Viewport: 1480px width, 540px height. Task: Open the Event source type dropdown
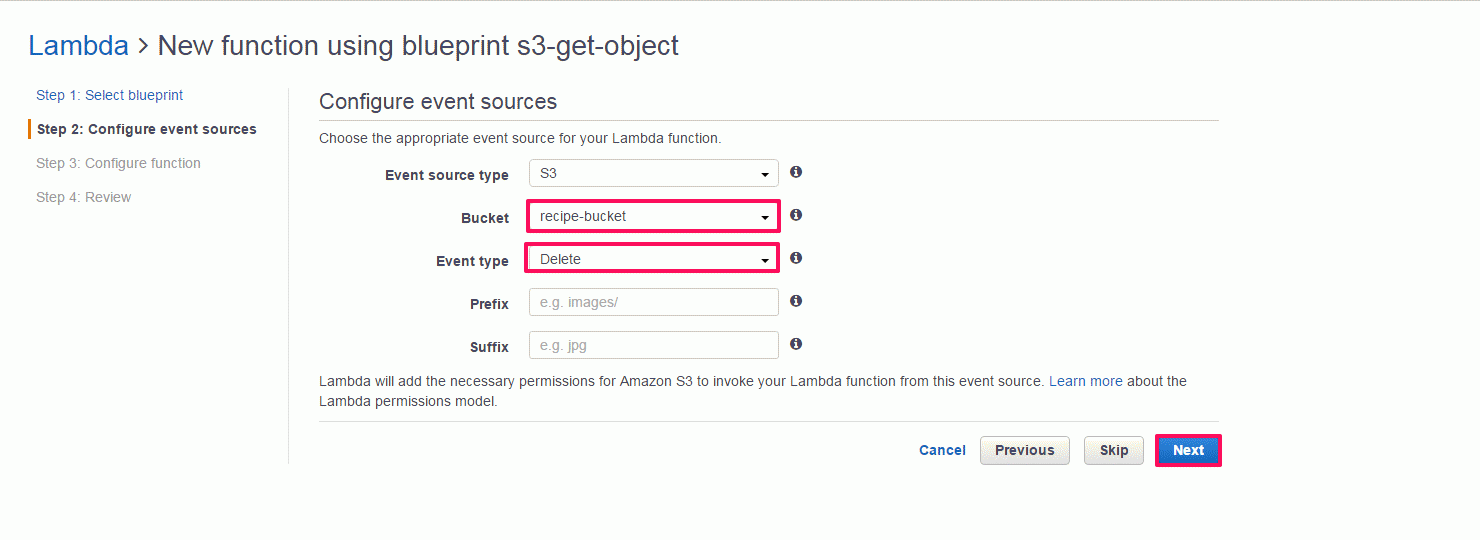[x=653, y=173]
